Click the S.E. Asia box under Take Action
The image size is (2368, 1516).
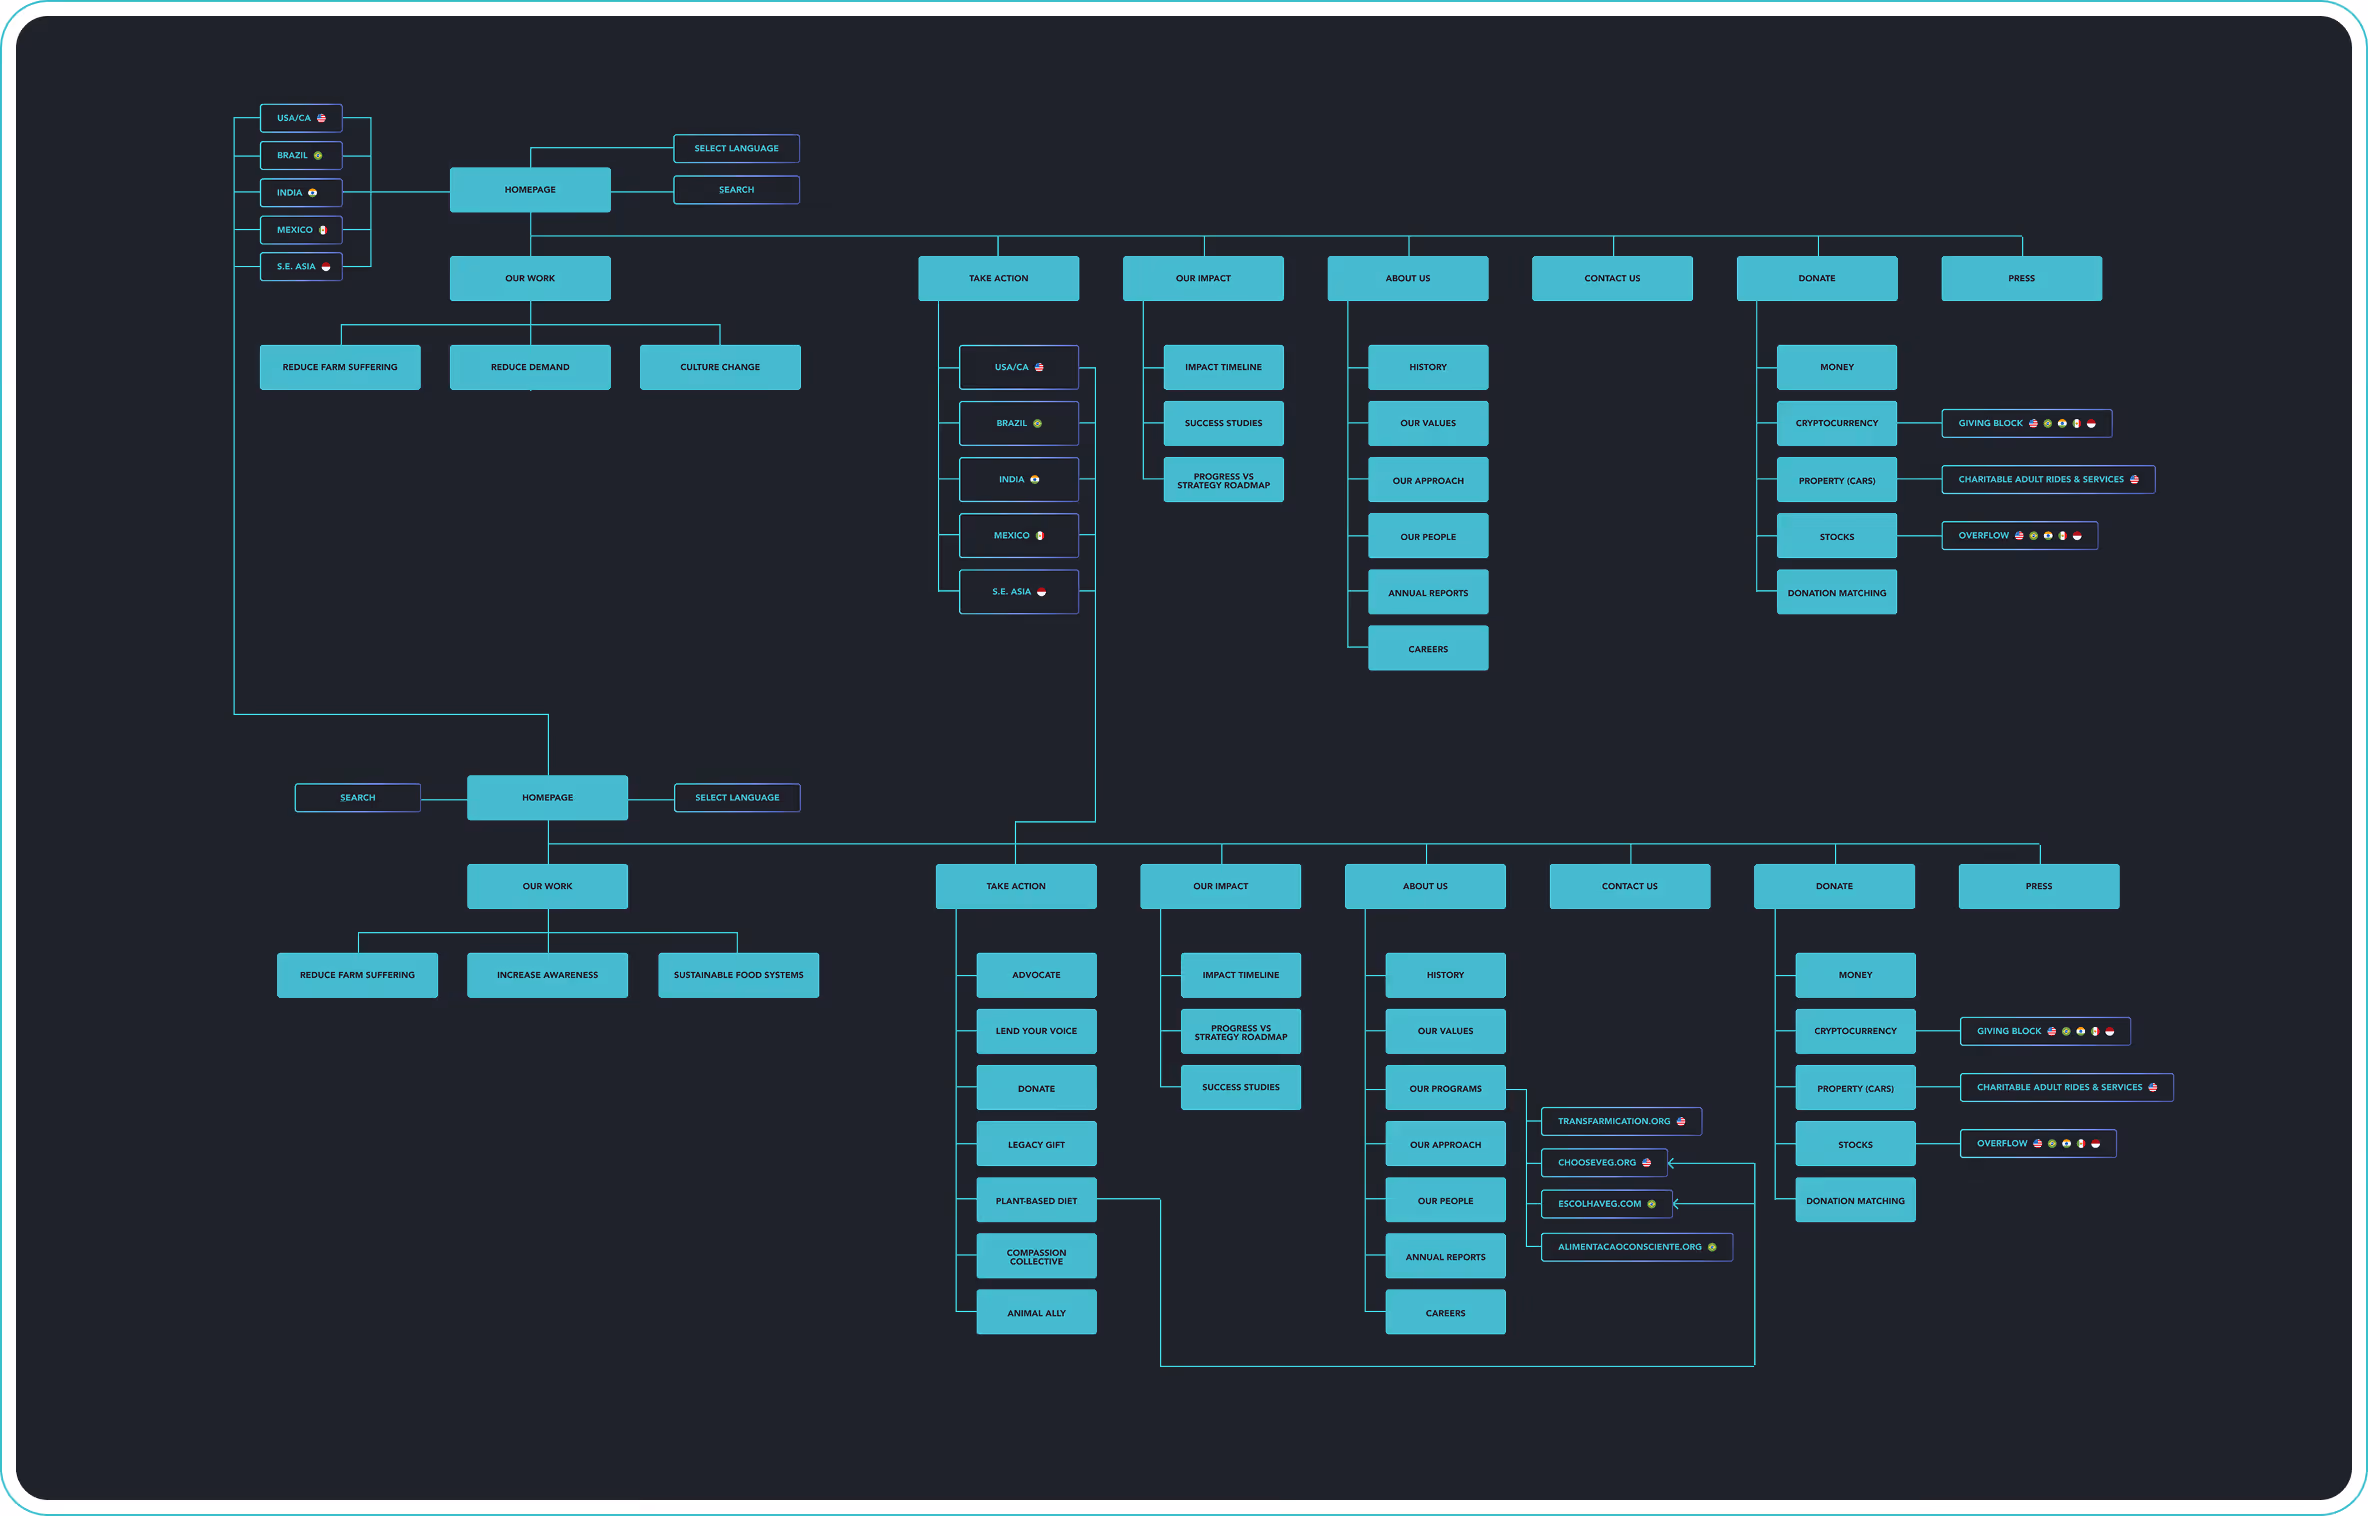coord(1019,591)
